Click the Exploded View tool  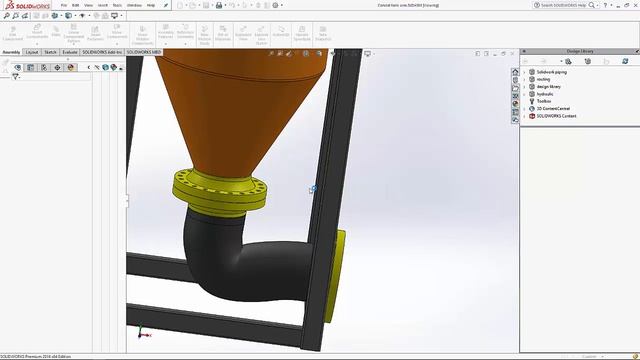click(243, 33)
